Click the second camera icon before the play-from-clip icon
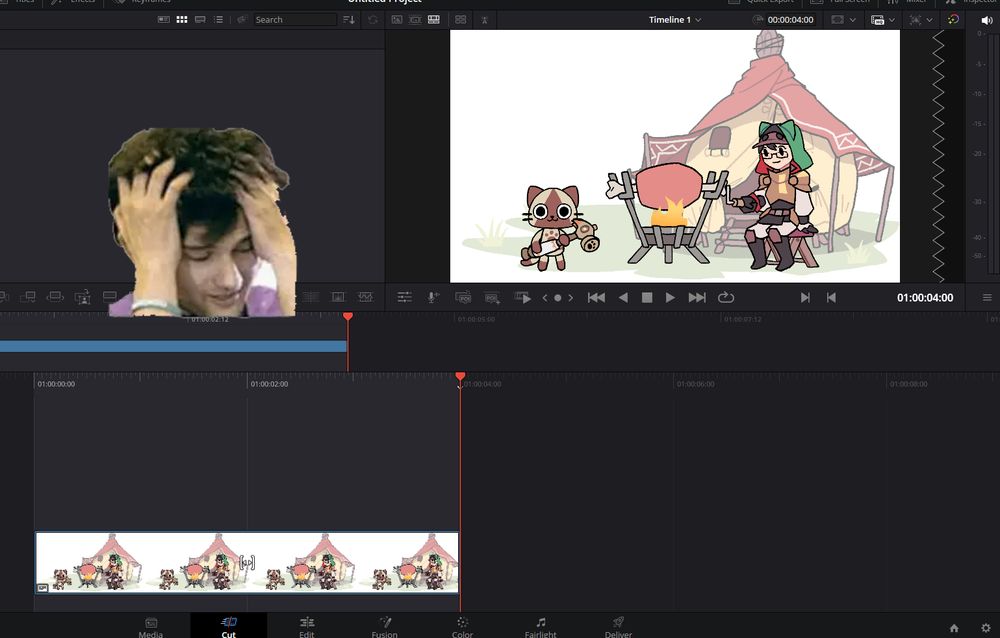This screenshot has height=638, width=1000. click(492, 297)
